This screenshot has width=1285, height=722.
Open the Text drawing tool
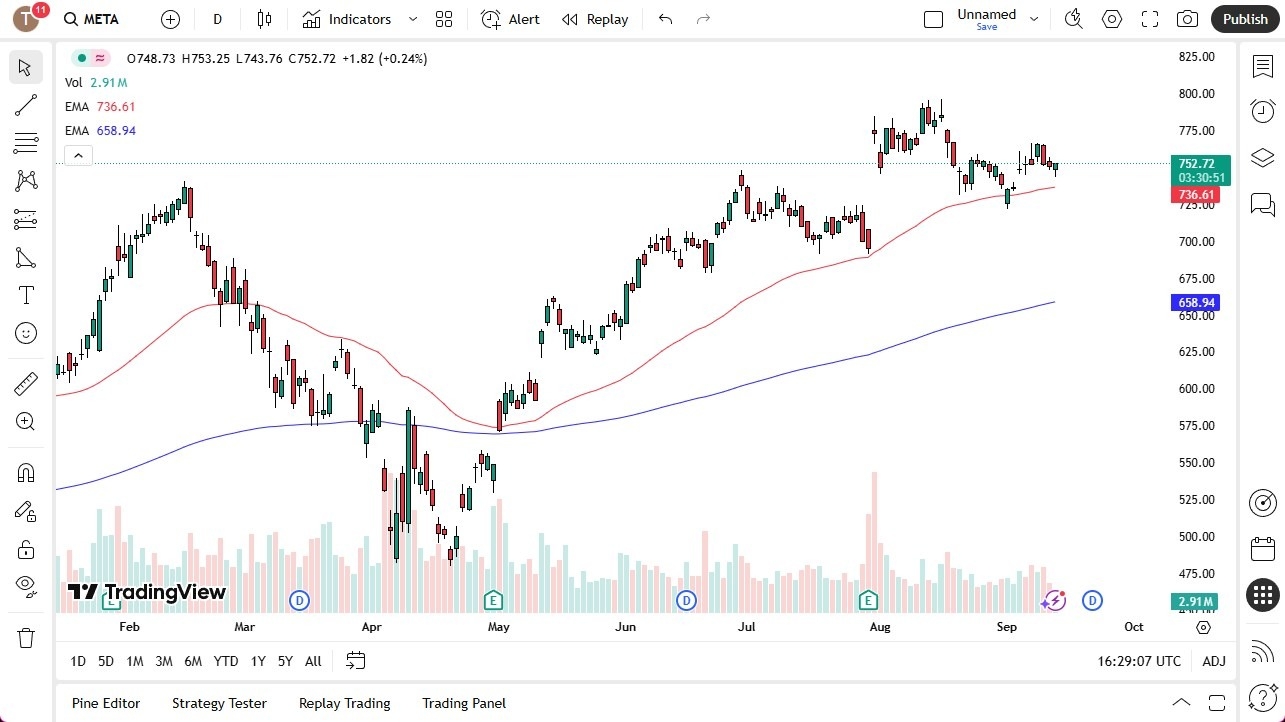pyautogui.click(x=25, y=295)
